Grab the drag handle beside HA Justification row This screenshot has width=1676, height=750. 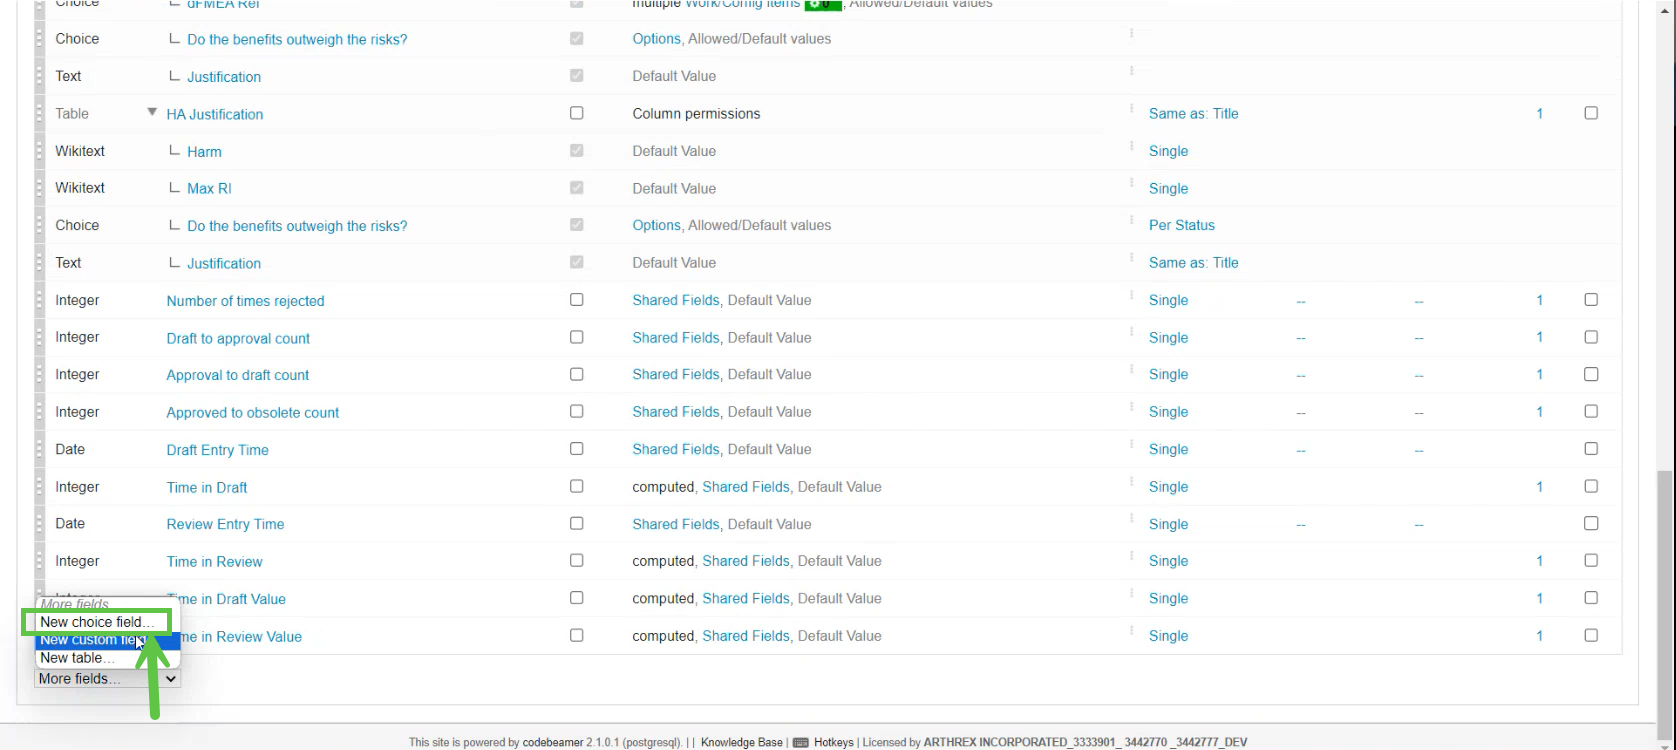coord(40,114)
